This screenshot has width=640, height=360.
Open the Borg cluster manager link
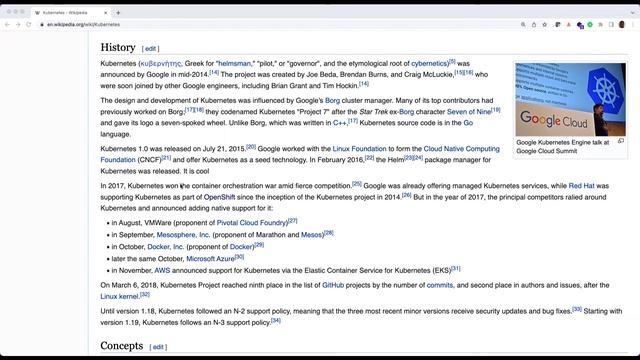click(x=332, y=100)
